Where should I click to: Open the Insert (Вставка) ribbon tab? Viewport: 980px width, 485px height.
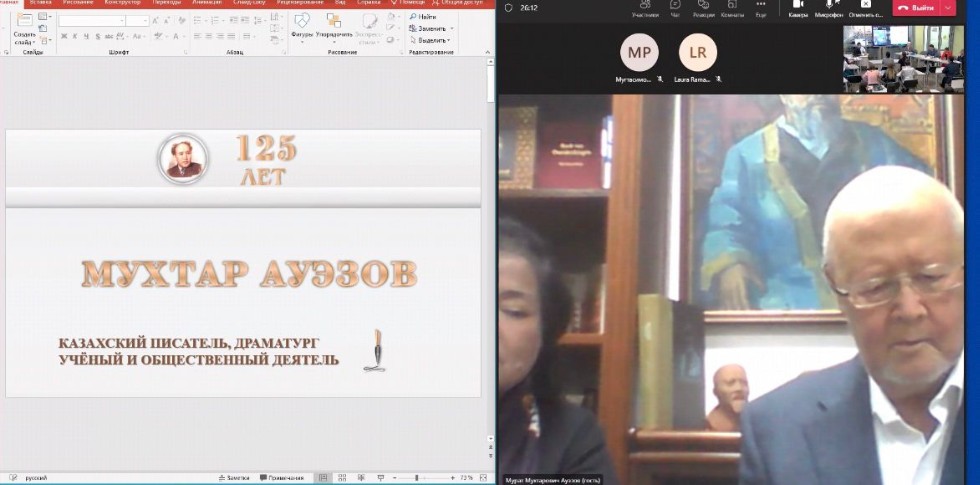click(41, 3)
